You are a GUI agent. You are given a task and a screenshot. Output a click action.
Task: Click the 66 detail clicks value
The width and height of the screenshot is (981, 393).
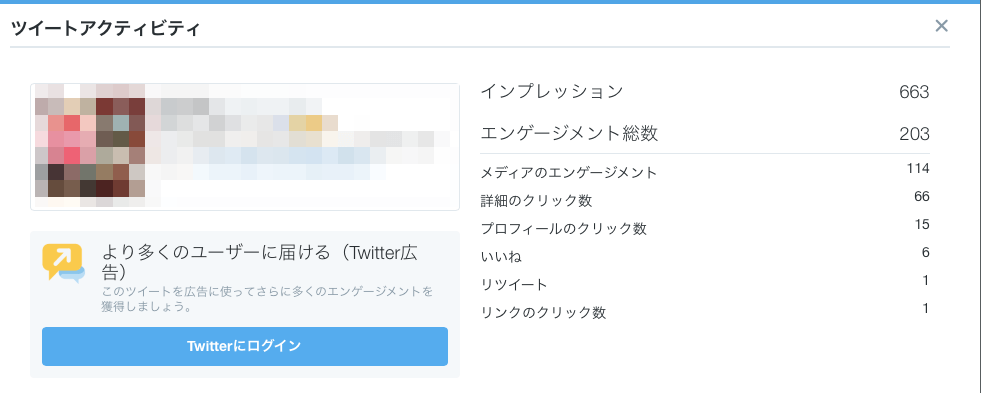922,196
